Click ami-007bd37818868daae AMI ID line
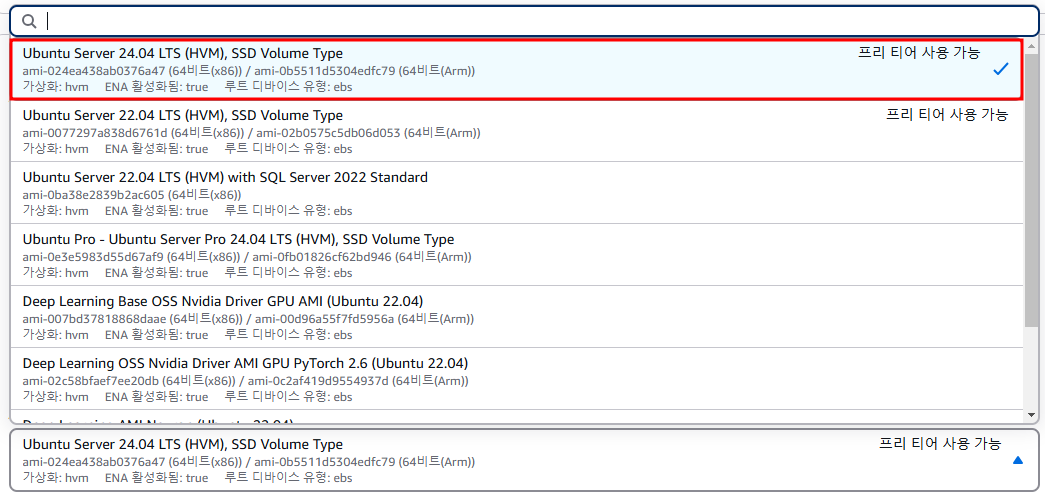The image size is (1045, 499). [x=248, y=318]
